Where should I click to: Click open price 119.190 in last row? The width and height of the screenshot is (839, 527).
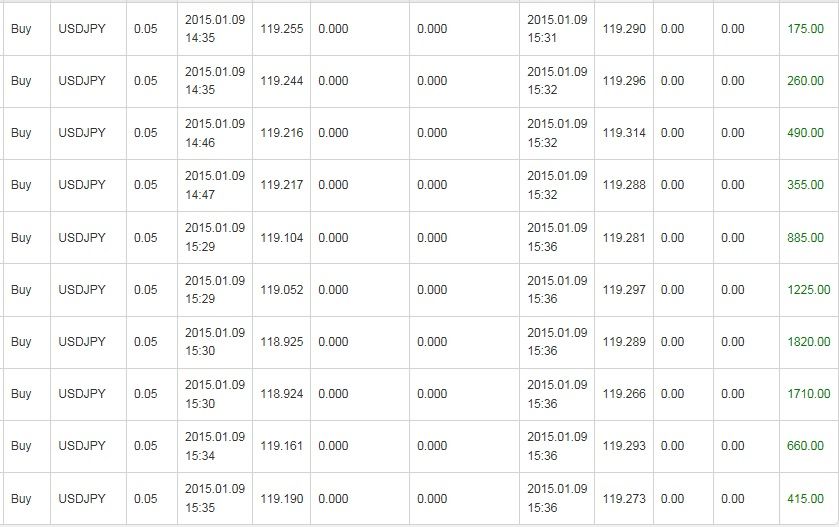coord(281,499)
